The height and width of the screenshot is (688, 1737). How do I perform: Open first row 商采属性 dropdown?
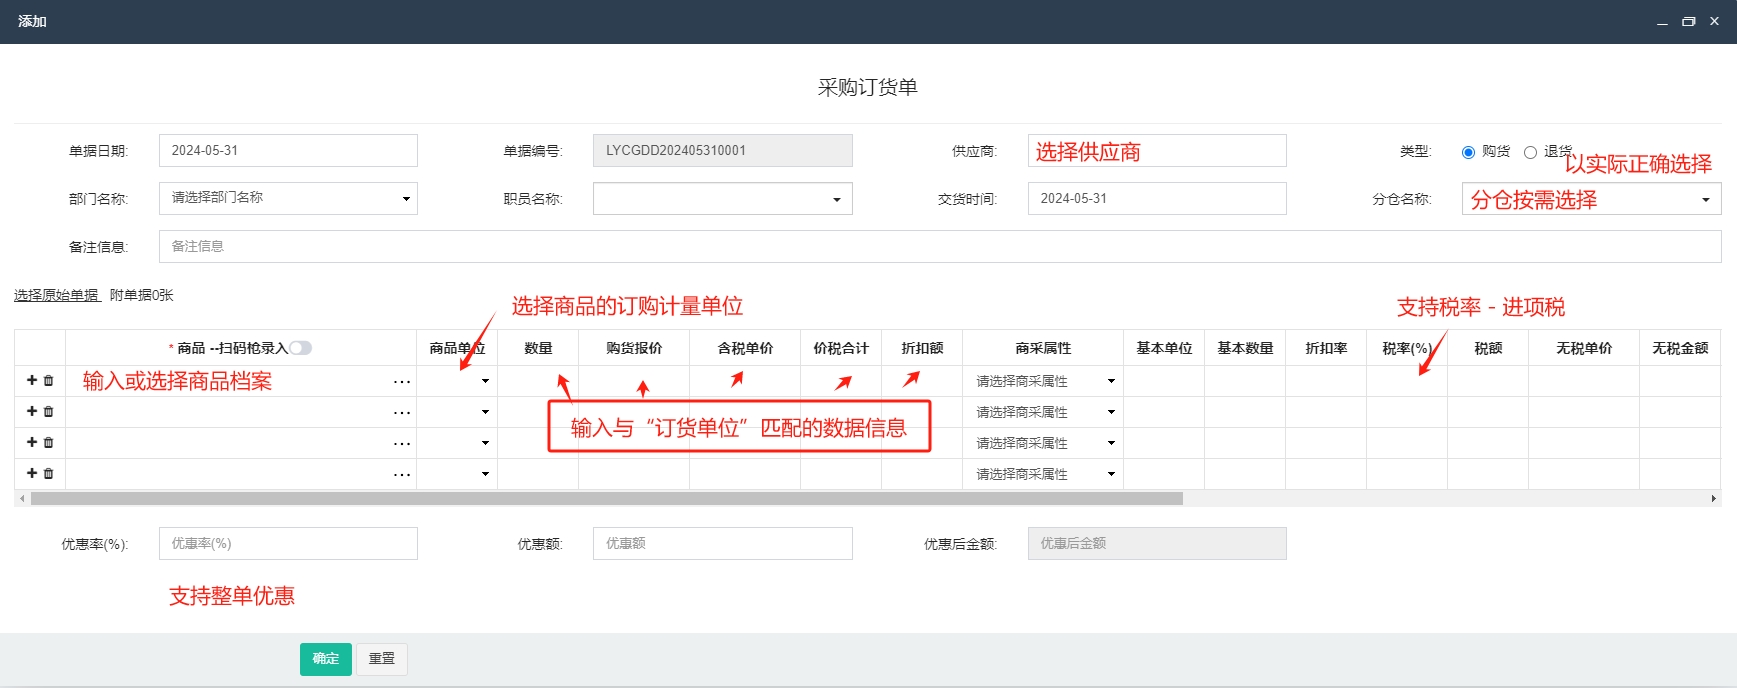point(1043,381)
